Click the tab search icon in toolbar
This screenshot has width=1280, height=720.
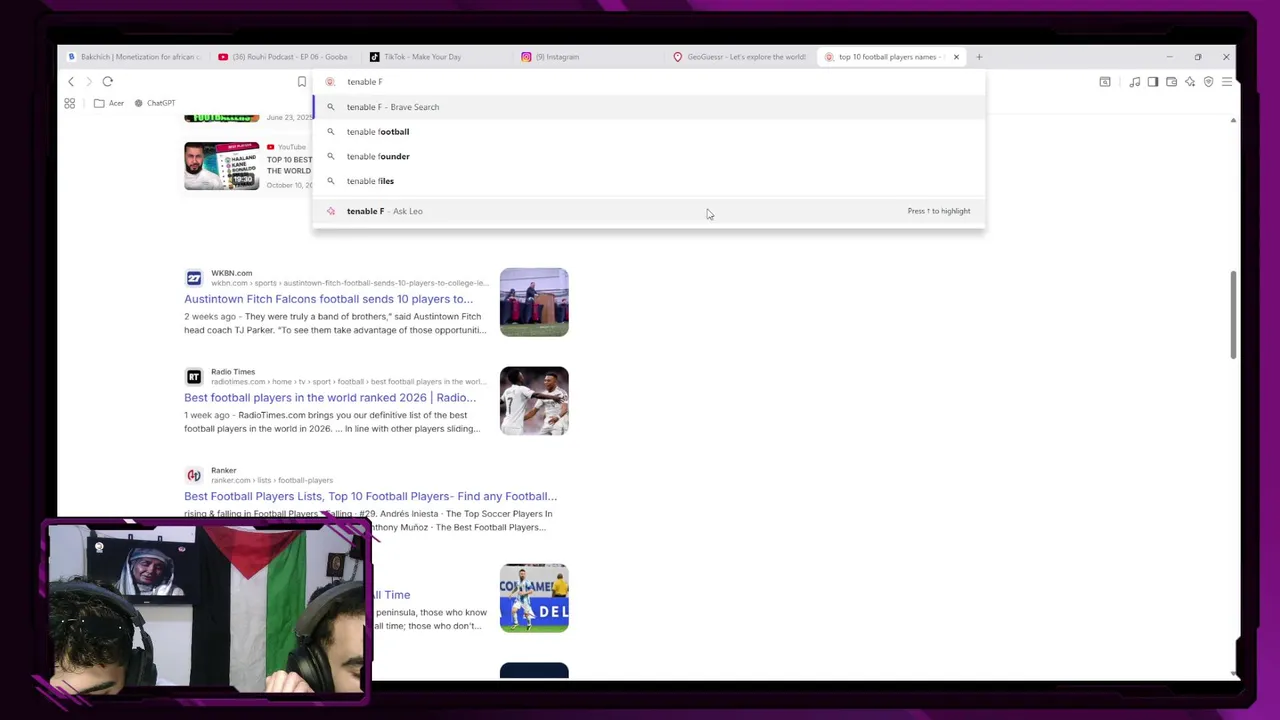[x=1105, y=82]
